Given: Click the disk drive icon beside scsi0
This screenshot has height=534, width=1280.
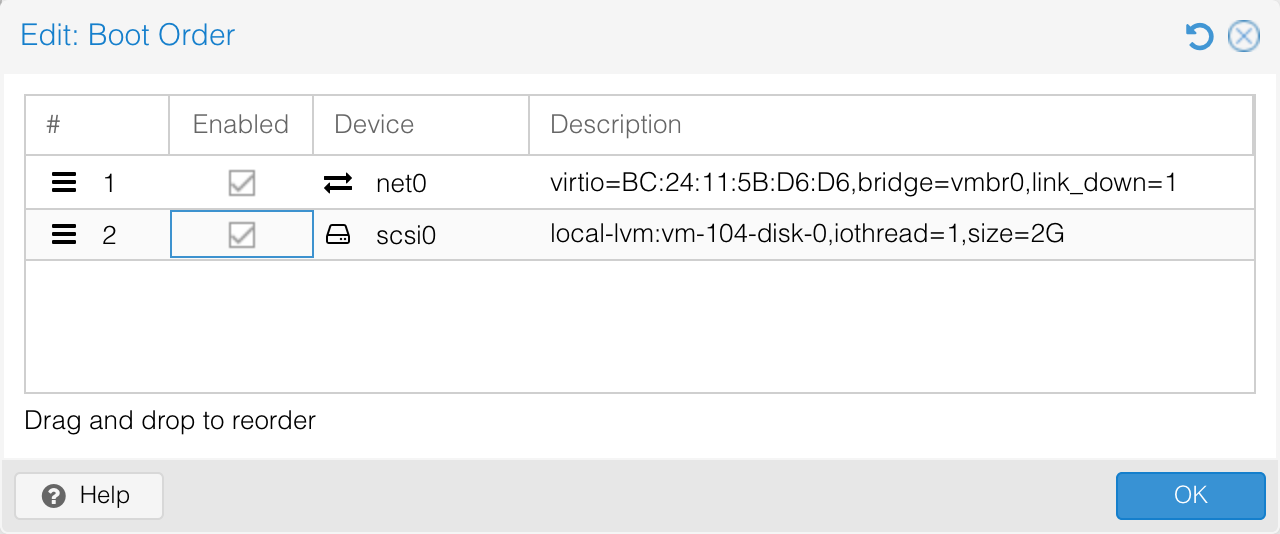Looking at the screenshot, I should (338, 235).
